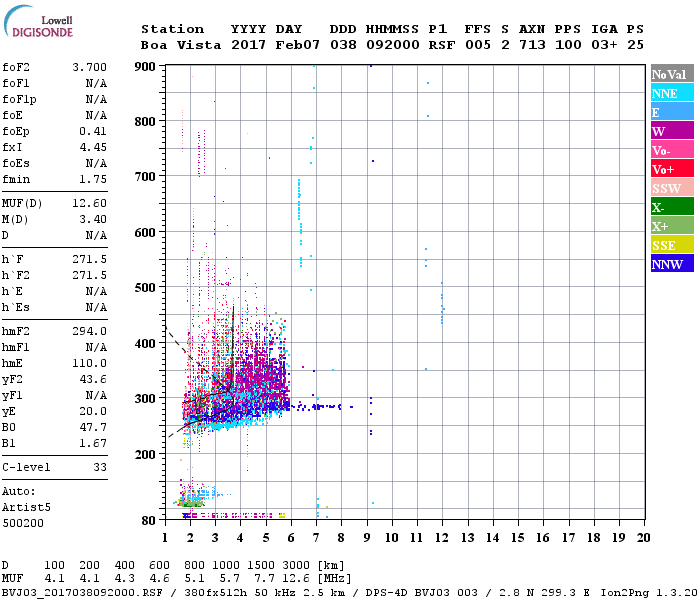Select the SSE yellow legend swatch
700x600 pixels.
pos(672,245)
